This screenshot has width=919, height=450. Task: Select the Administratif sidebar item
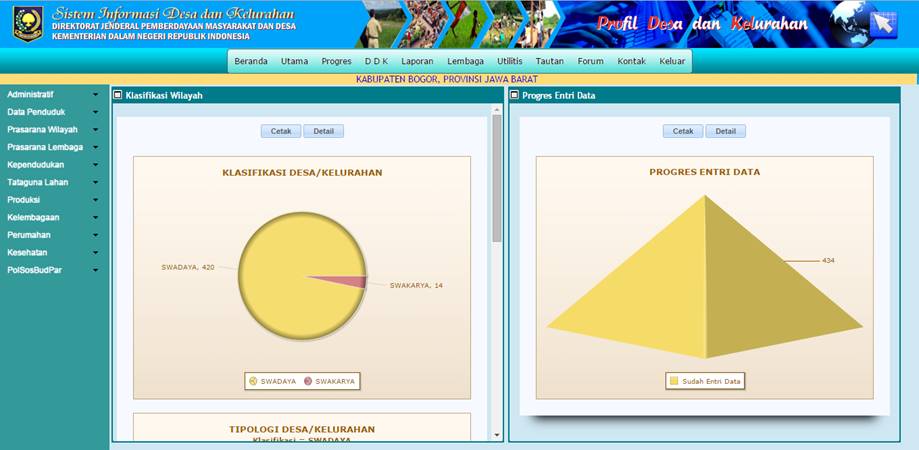[x=30, y=94]
